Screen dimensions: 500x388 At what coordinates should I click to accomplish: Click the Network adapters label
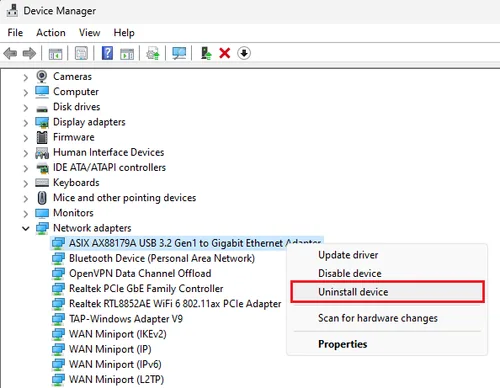click(x=92, y=228)
